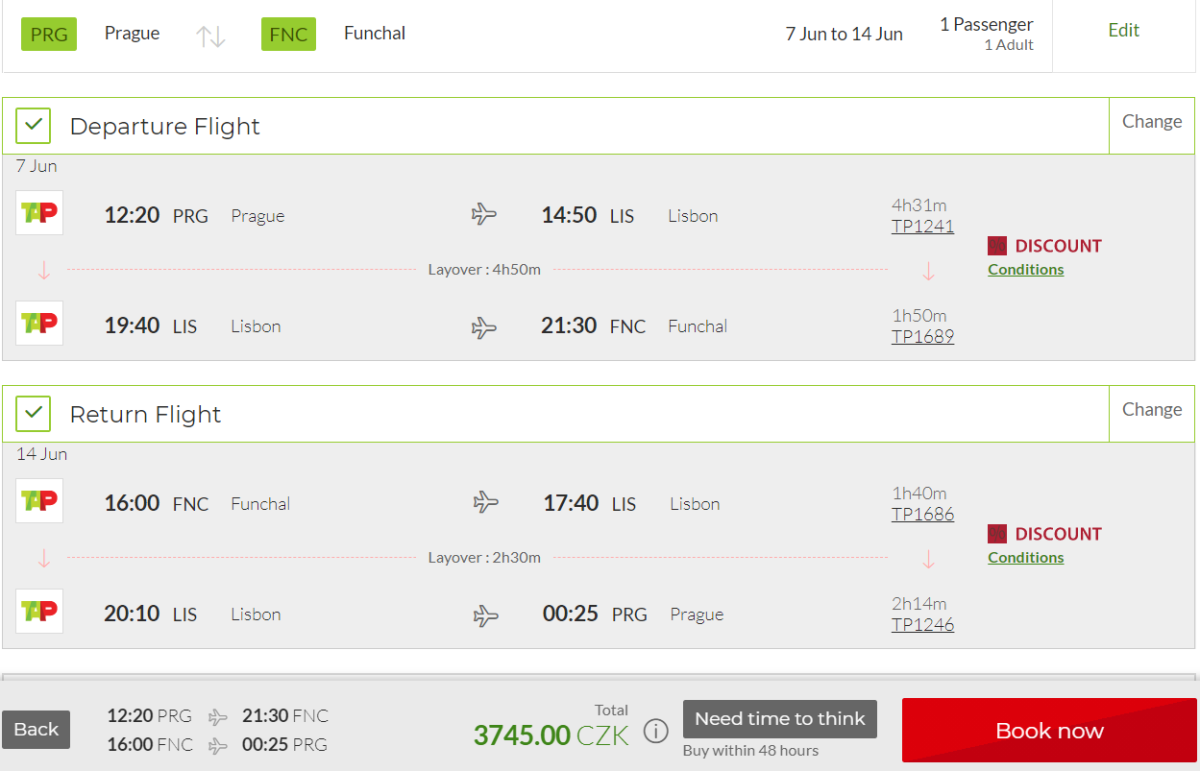Go back with the Back button
Image resolution: width=1200 pixels, height=771 pixels.
36,730
